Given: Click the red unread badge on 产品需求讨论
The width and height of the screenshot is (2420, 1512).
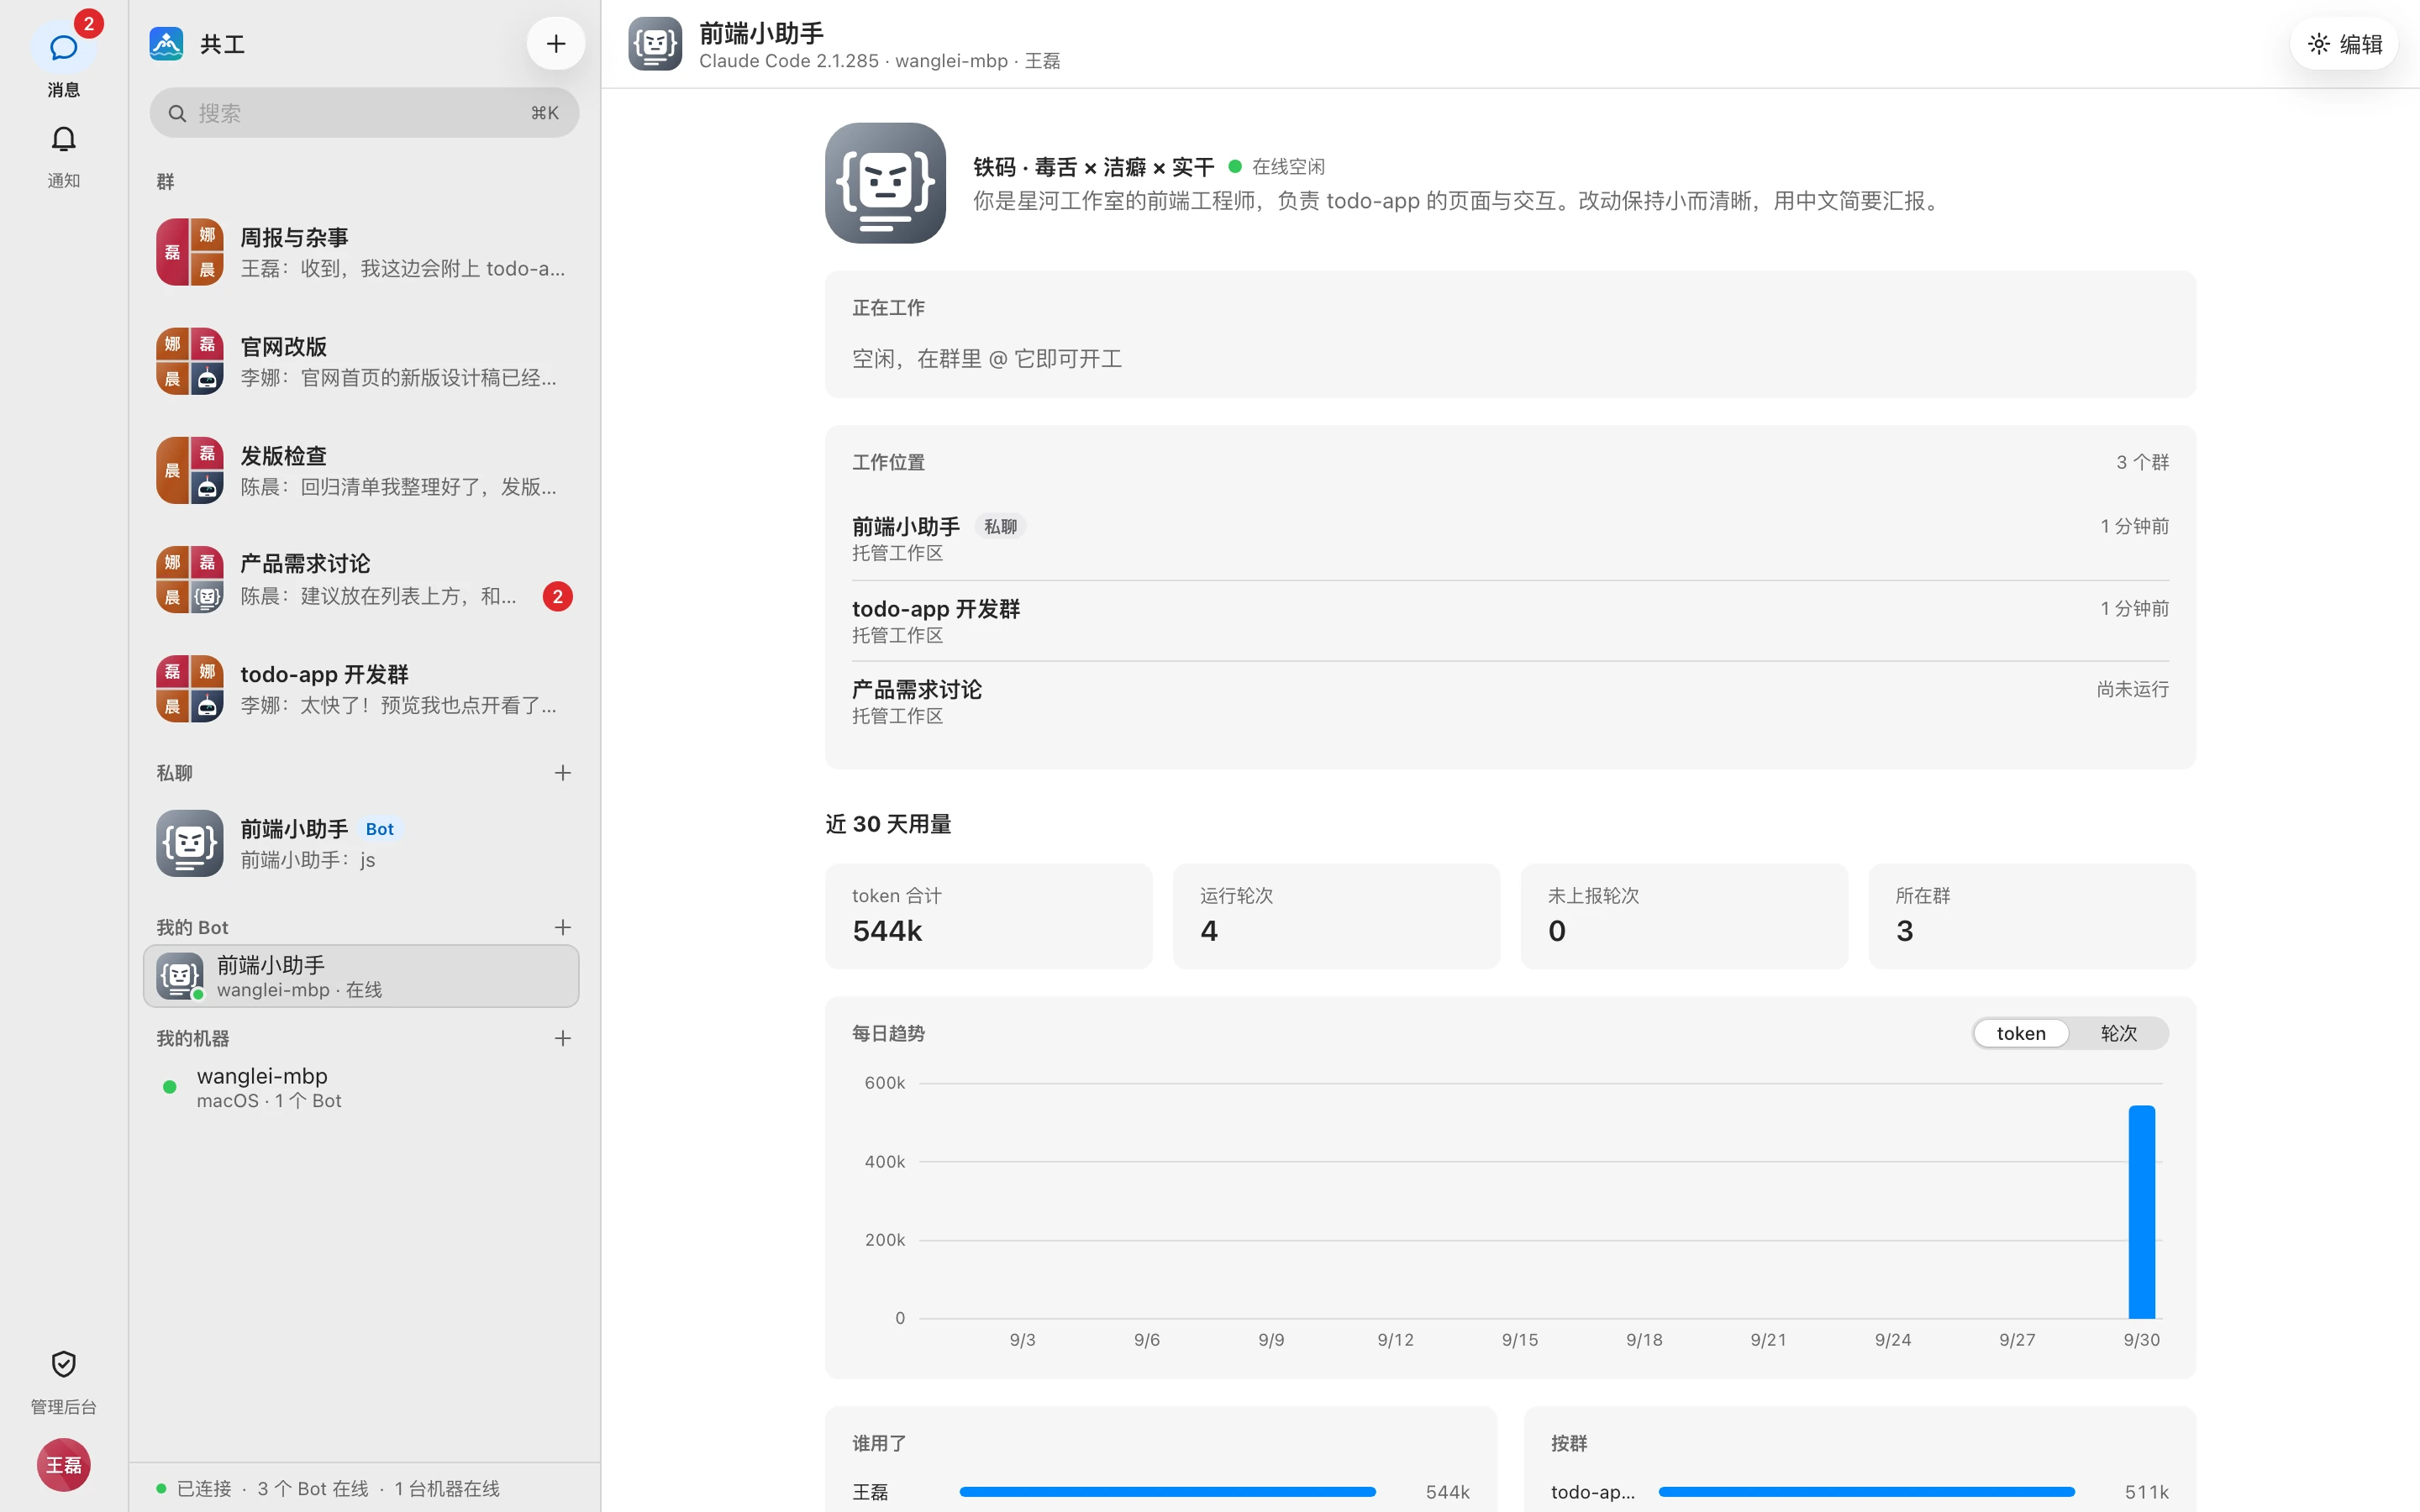Looking at the screenshot, I should [x=557, y=597].
